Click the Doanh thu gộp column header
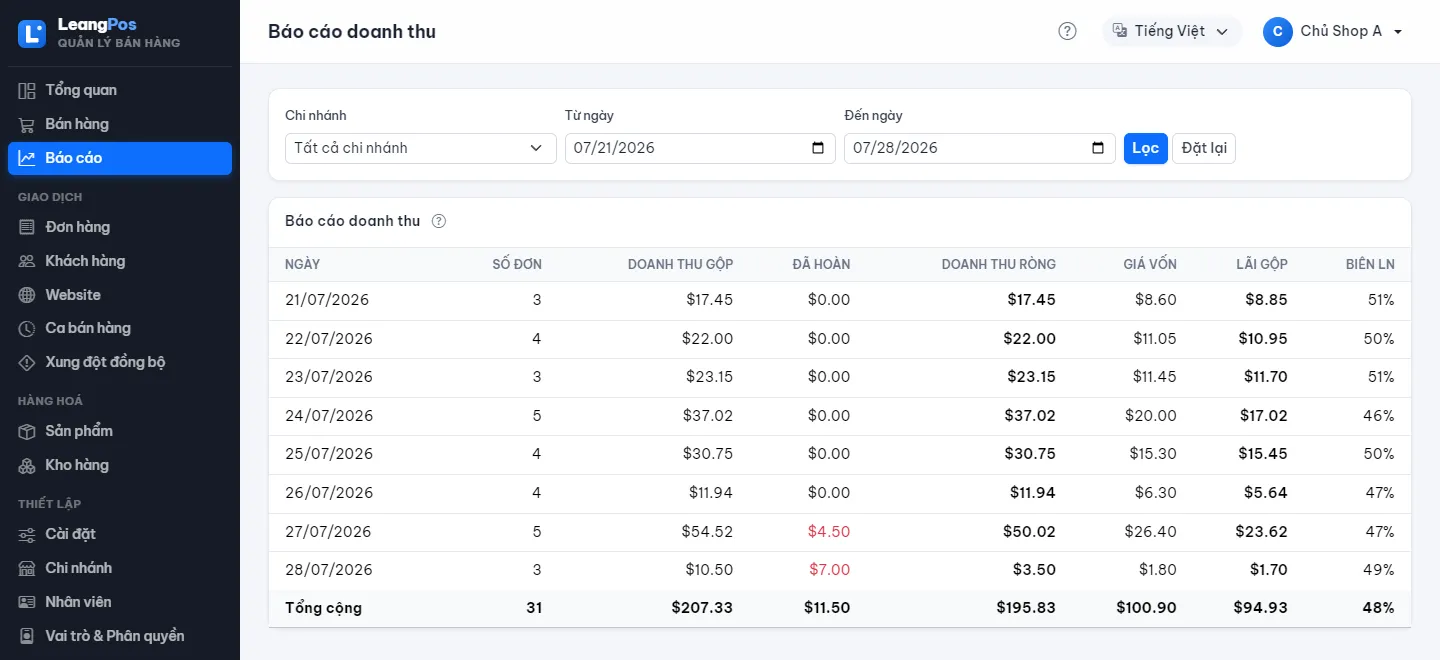The height and width of the screenshot is (660, 1440). pyautogui.click(x=680, y=264)
